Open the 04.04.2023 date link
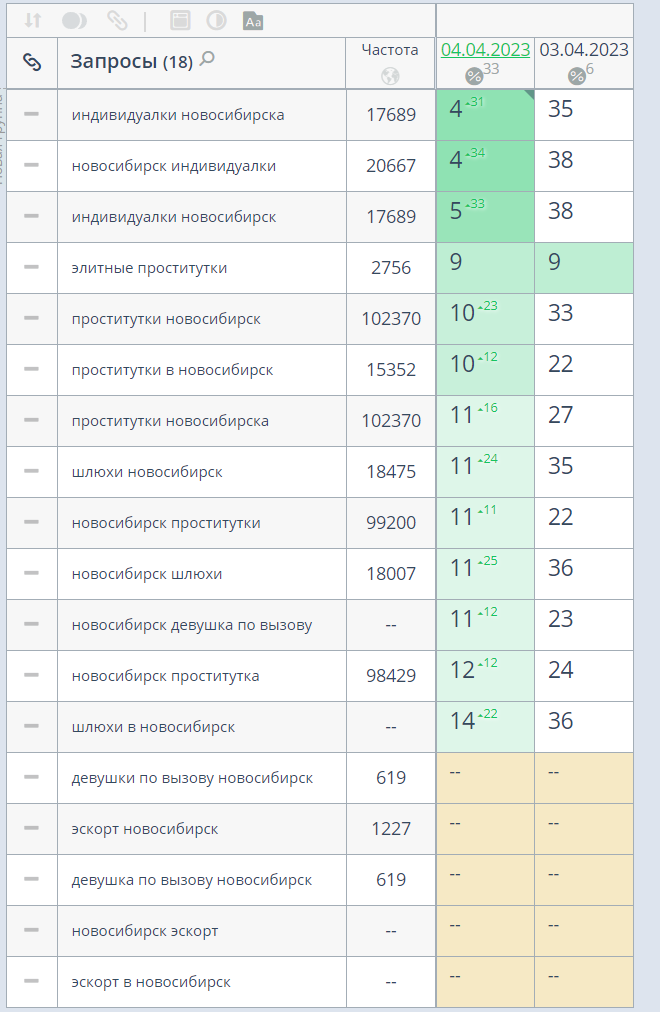Image resolution: width=660 pixels, height=1012 pixels. (x=485, y=50)
